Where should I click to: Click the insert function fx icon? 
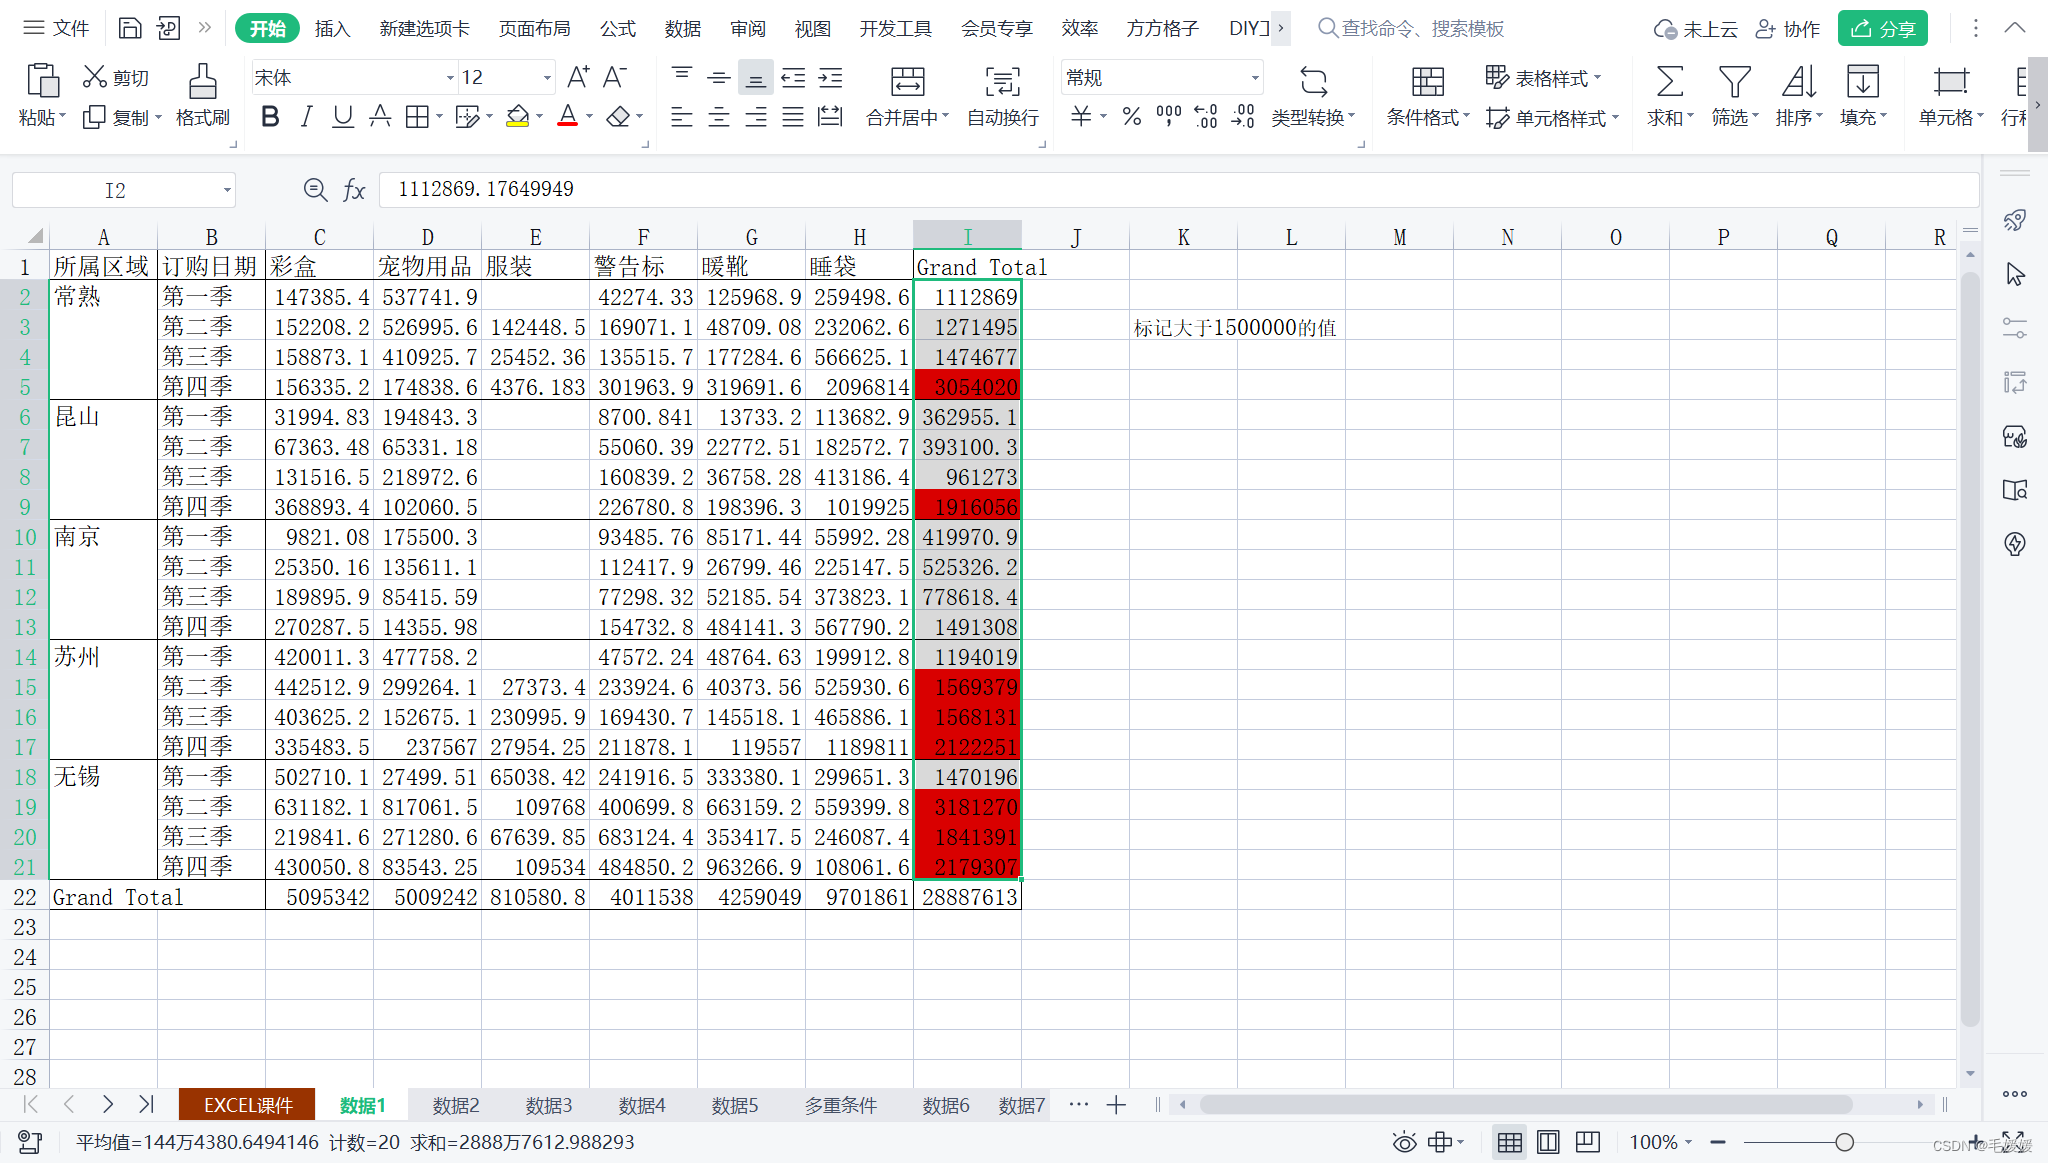pos(354,190)
